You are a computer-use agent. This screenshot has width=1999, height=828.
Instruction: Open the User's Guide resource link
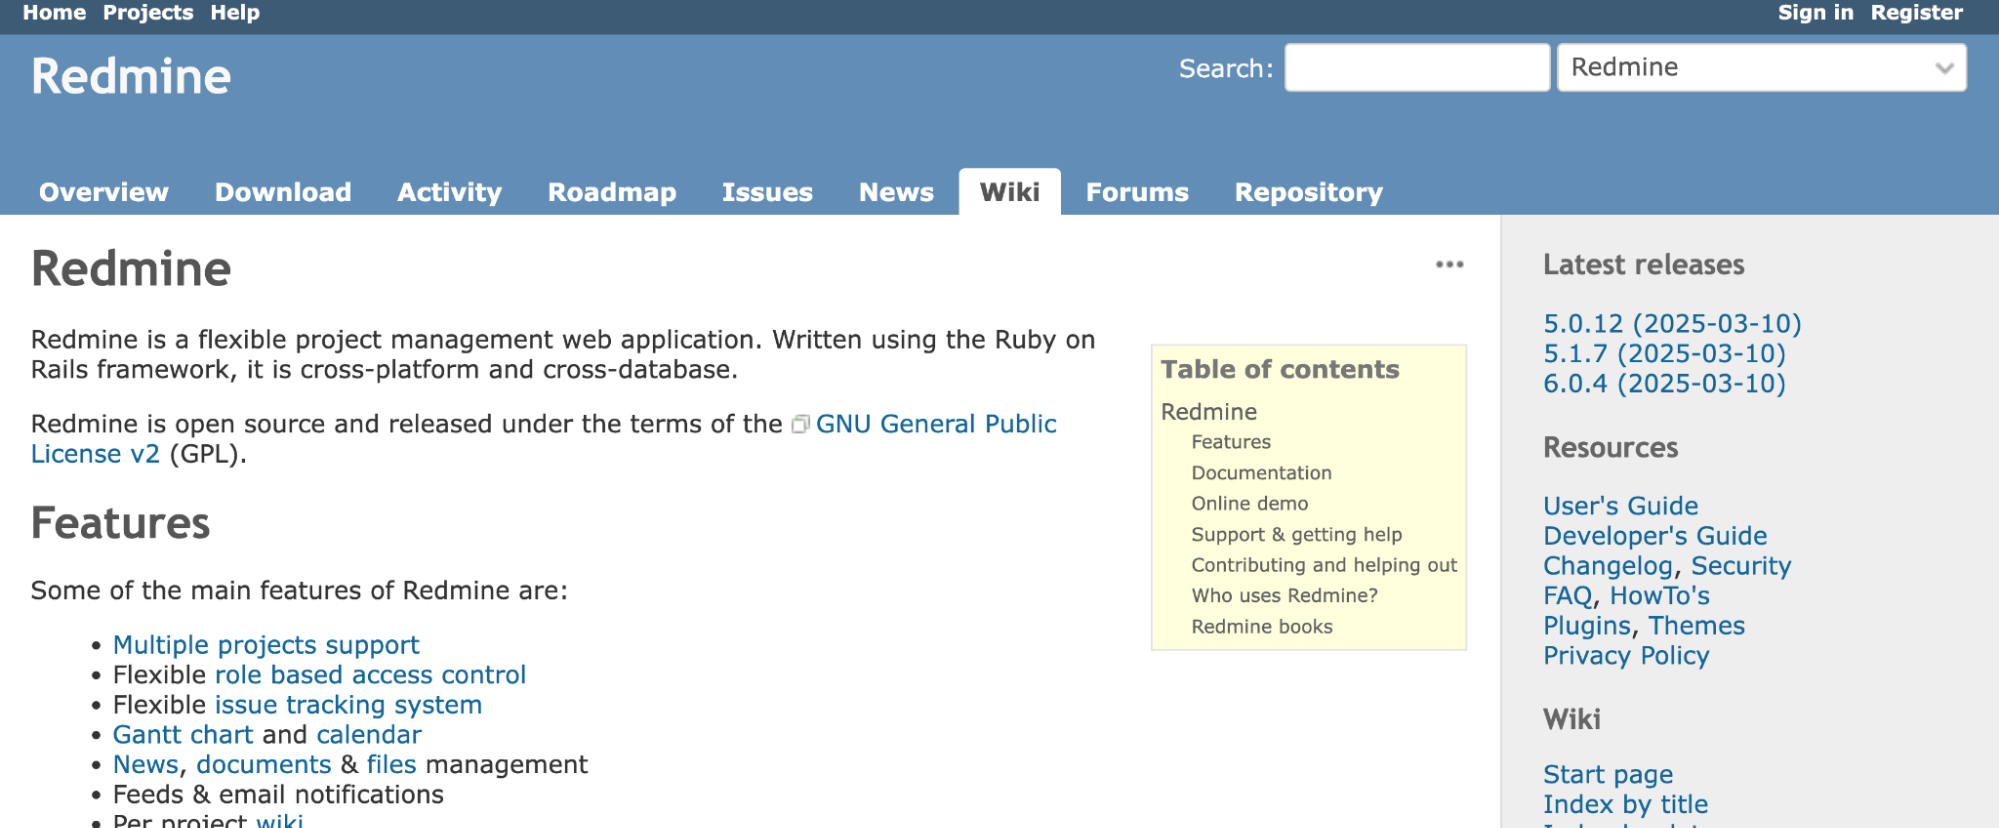(x=1620, y=506)
